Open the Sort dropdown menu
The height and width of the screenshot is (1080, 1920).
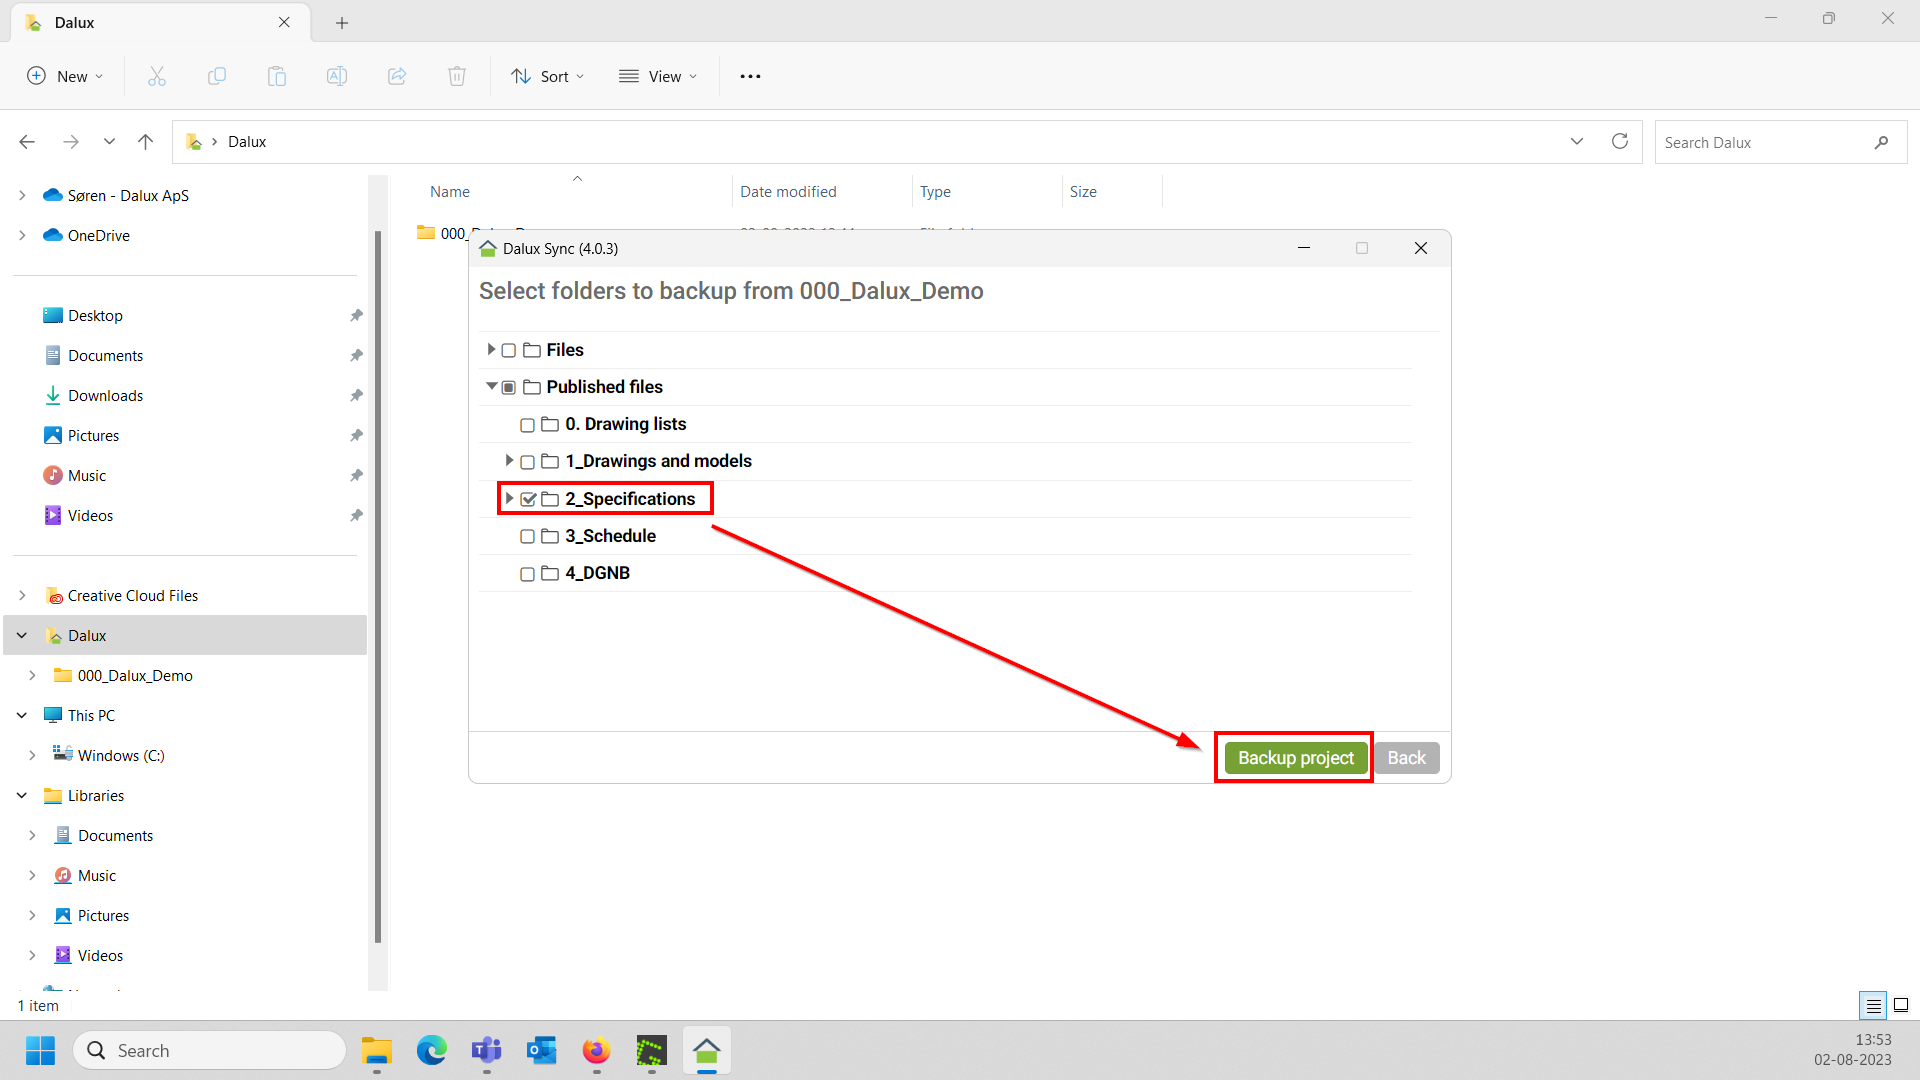tap(548, 77)
